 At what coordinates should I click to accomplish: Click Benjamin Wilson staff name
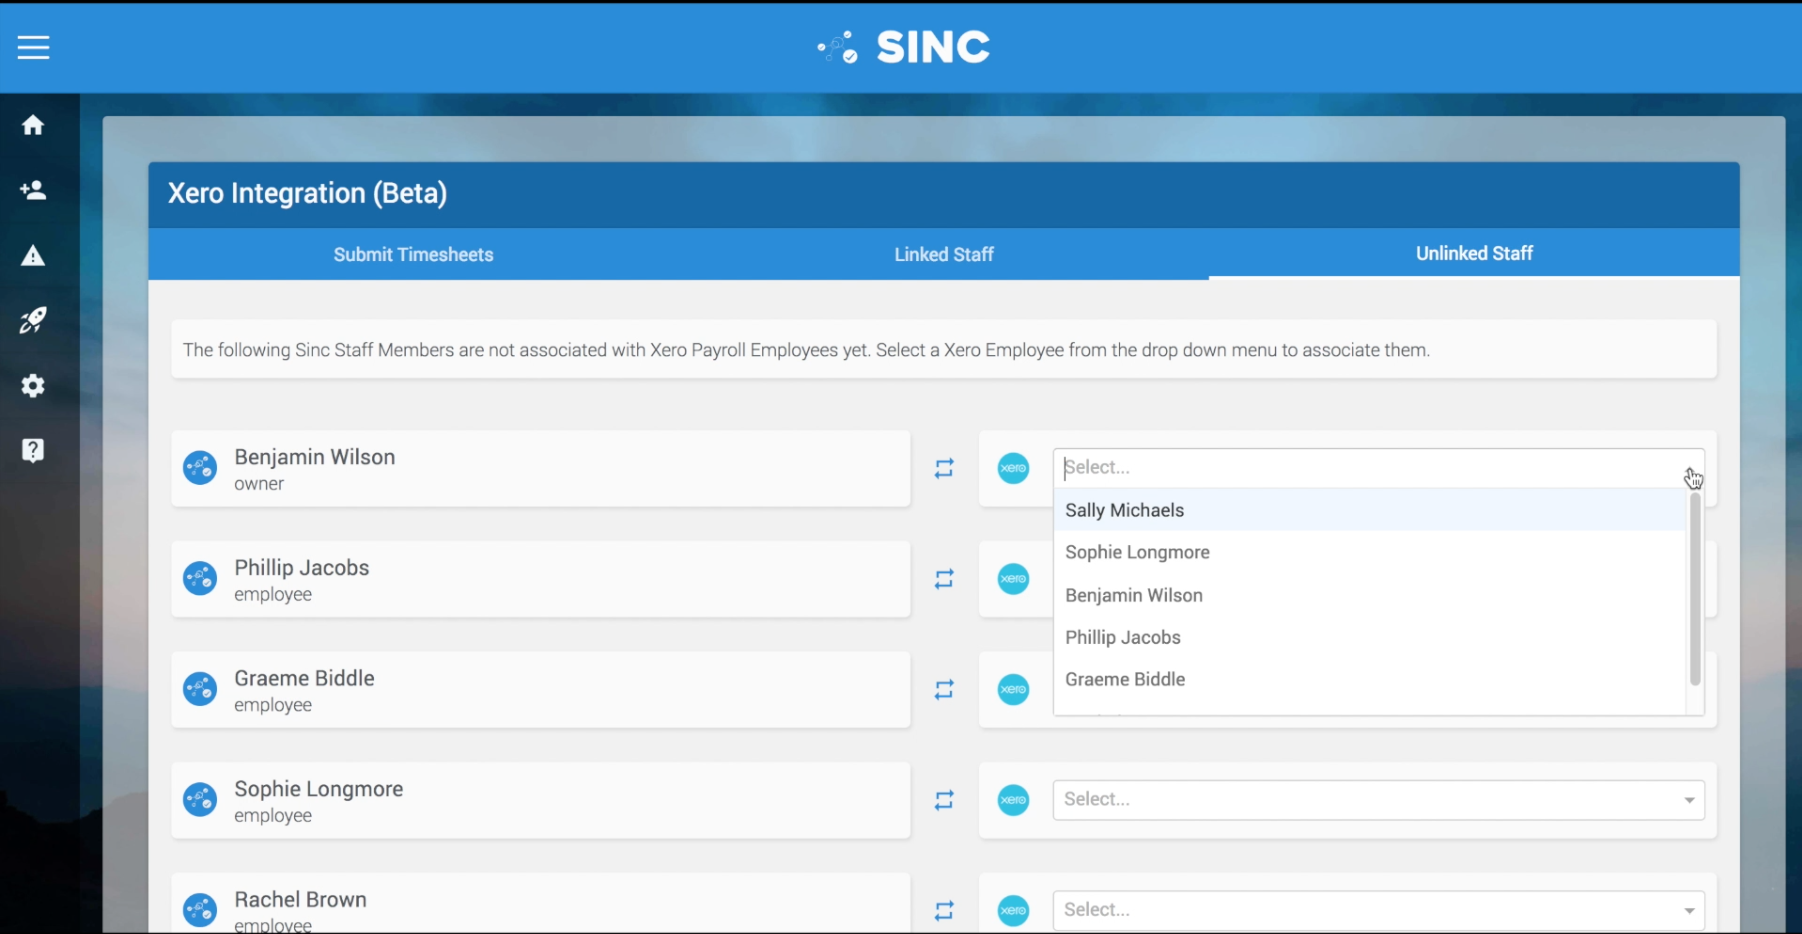point(315,457)
